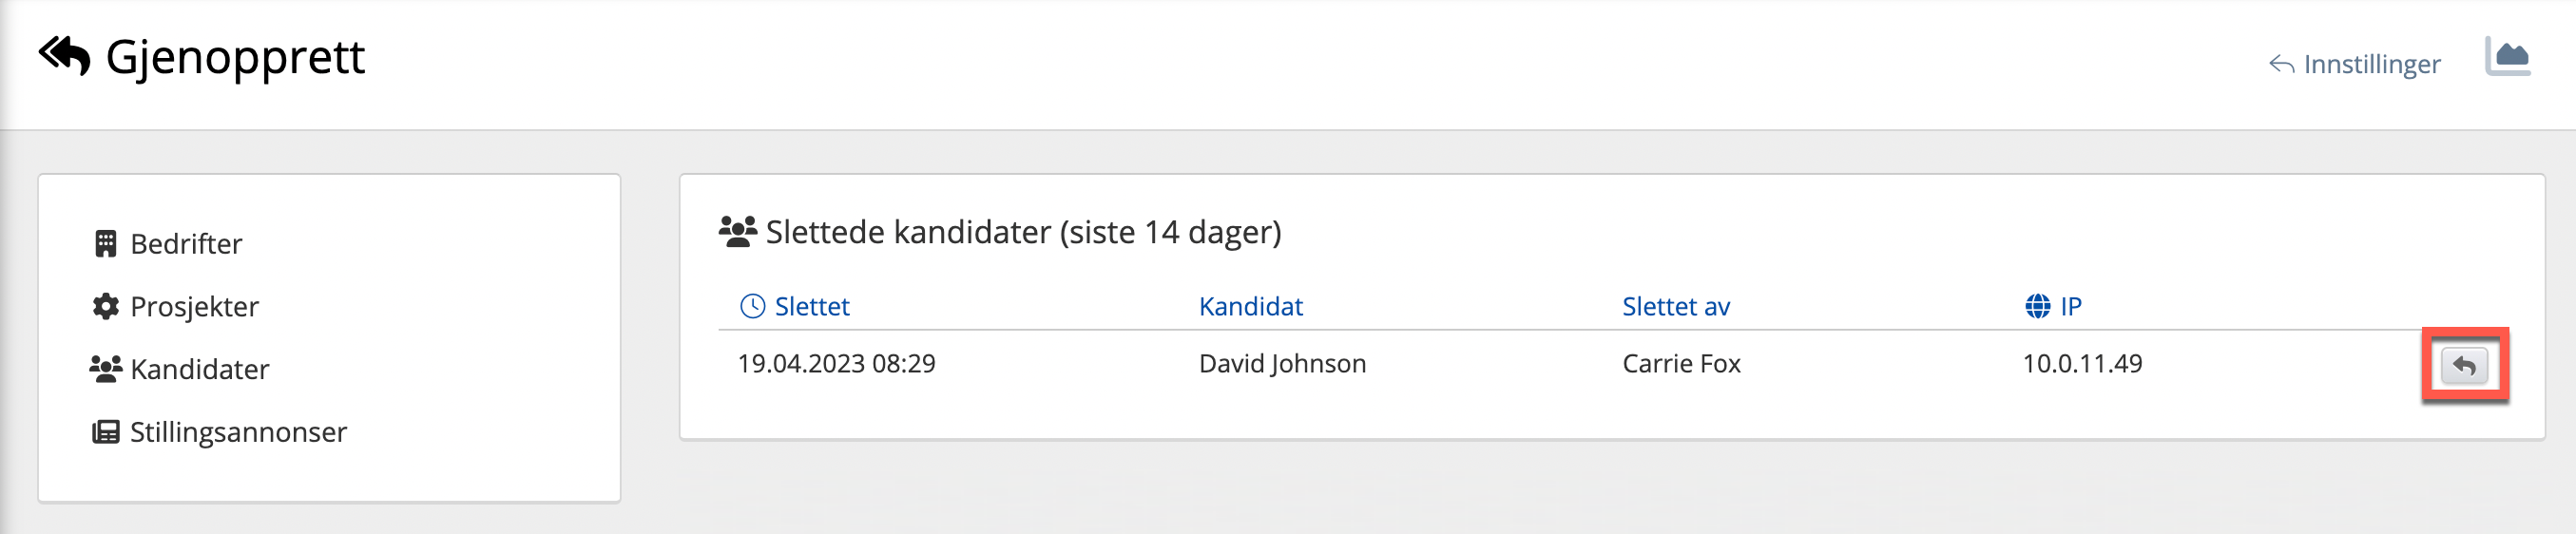Click the clock icon in Slettet header
Viewport: 2576px width, 534px height.
click(752, 306)
